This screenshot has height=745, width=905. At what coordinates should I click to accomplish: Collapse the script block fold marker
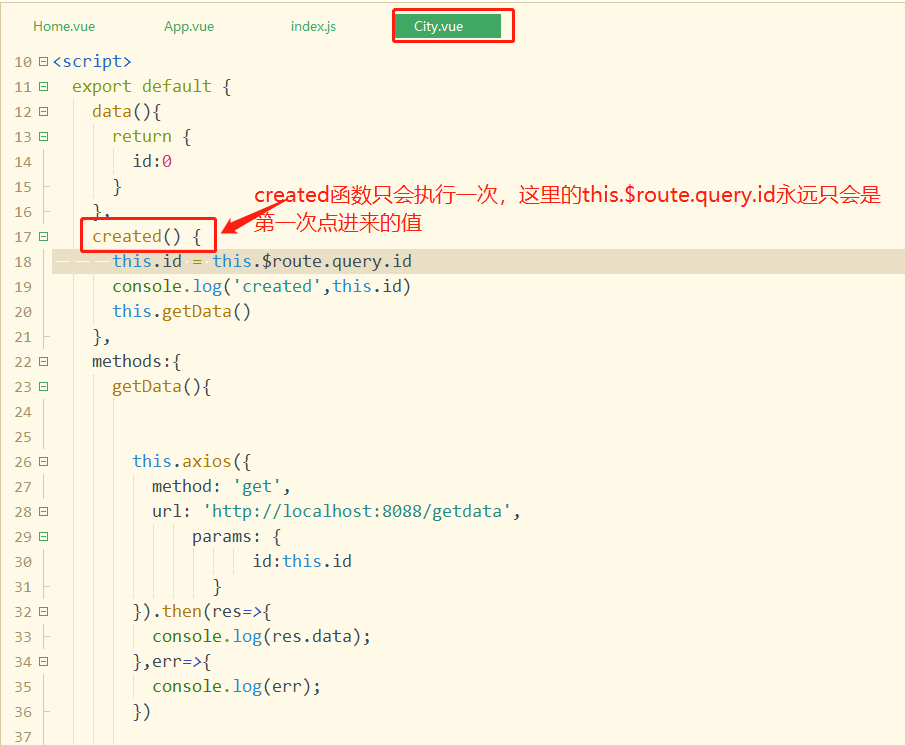[x=42, y=61]
